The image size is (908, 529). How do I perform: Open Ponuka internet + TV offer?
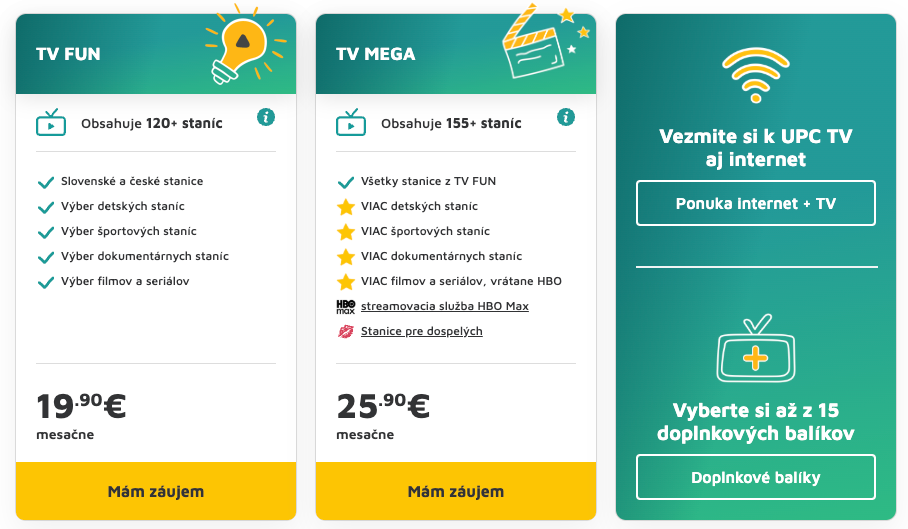point(756,203)
